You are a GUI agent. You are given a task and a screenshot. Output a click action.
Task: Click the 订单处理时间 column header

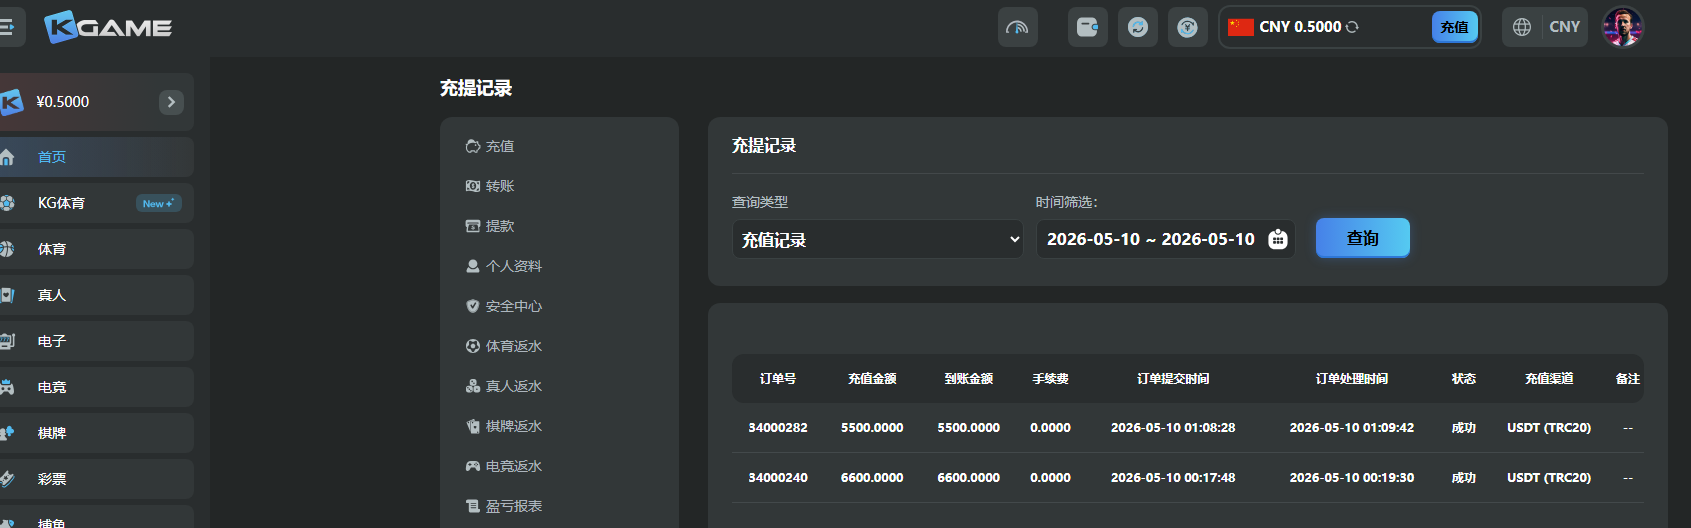1352,379
